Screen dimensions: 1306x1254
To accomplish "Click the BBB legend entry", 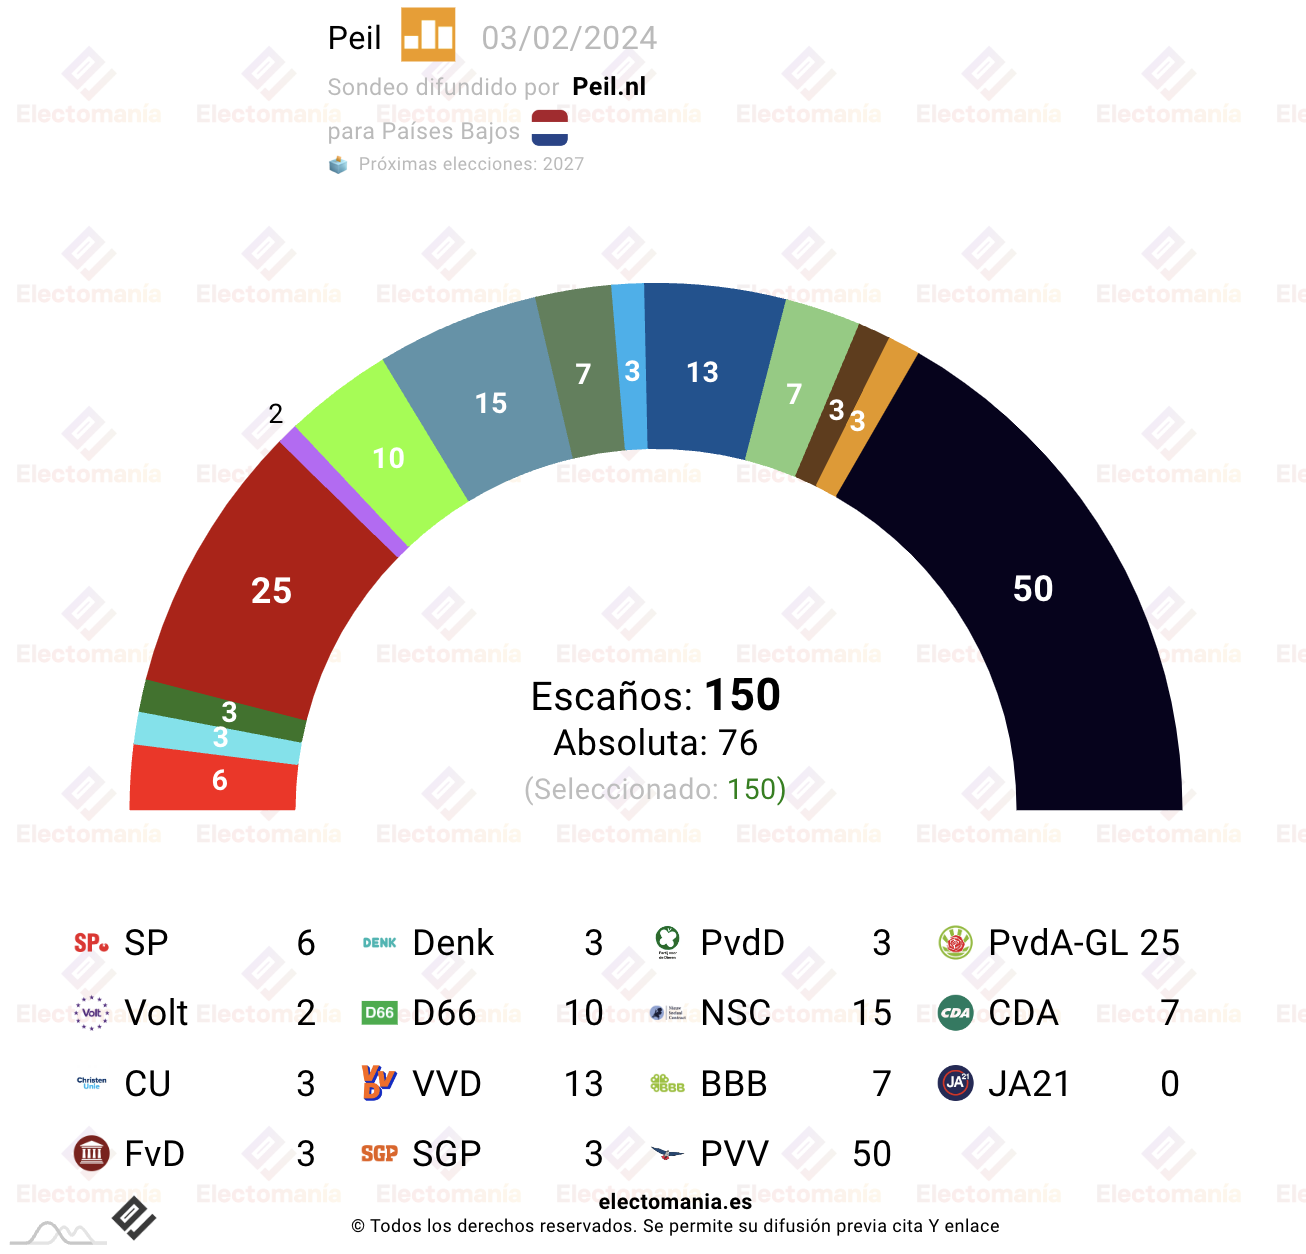I will (x=770, y=1083).
